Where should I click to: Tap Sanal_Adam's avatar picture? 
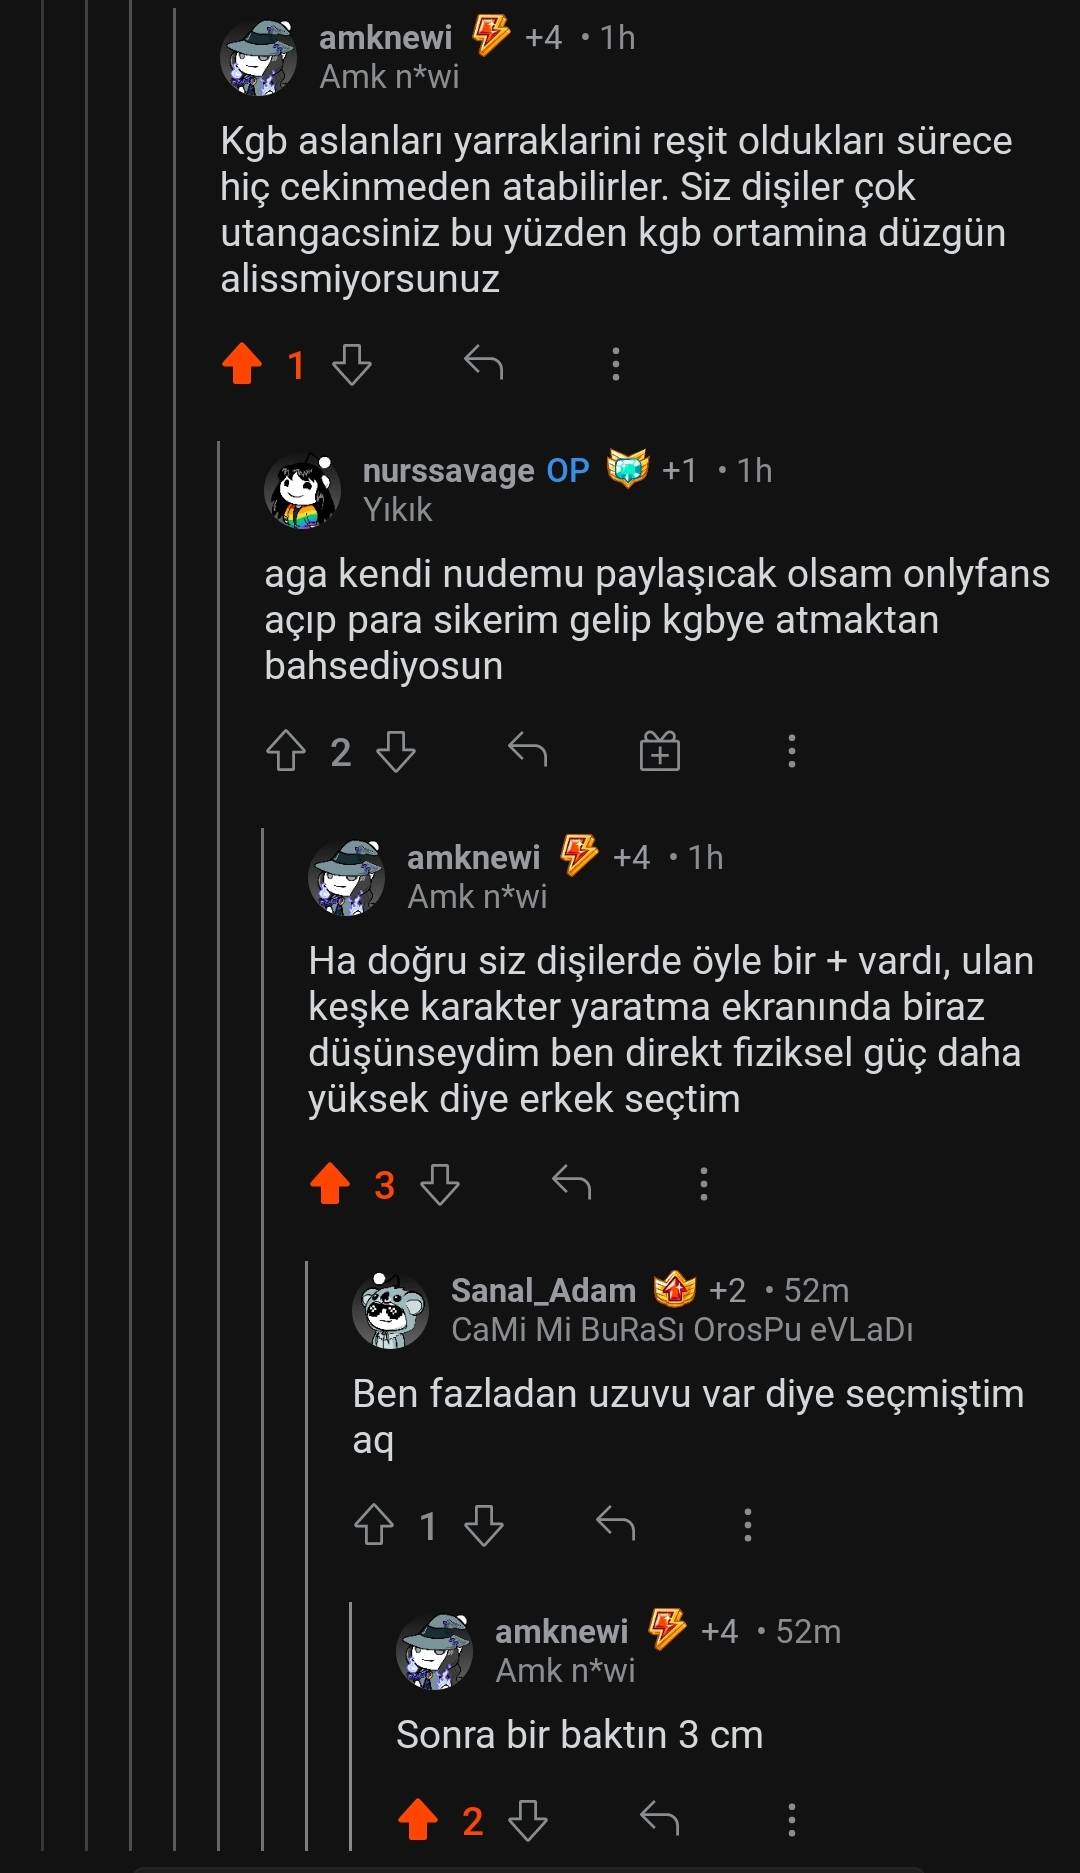tap(390, 1310)
